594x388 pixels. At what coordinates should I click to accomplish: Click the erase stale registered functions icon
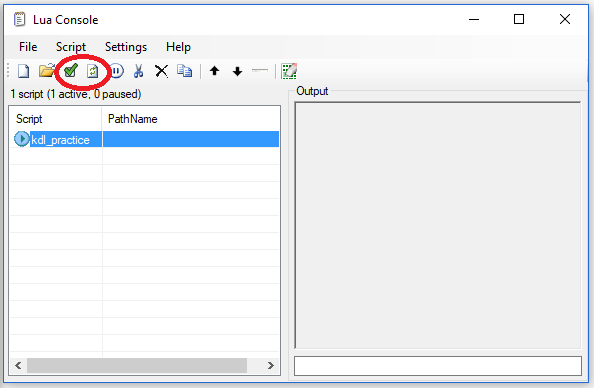(x=289, y=71)
